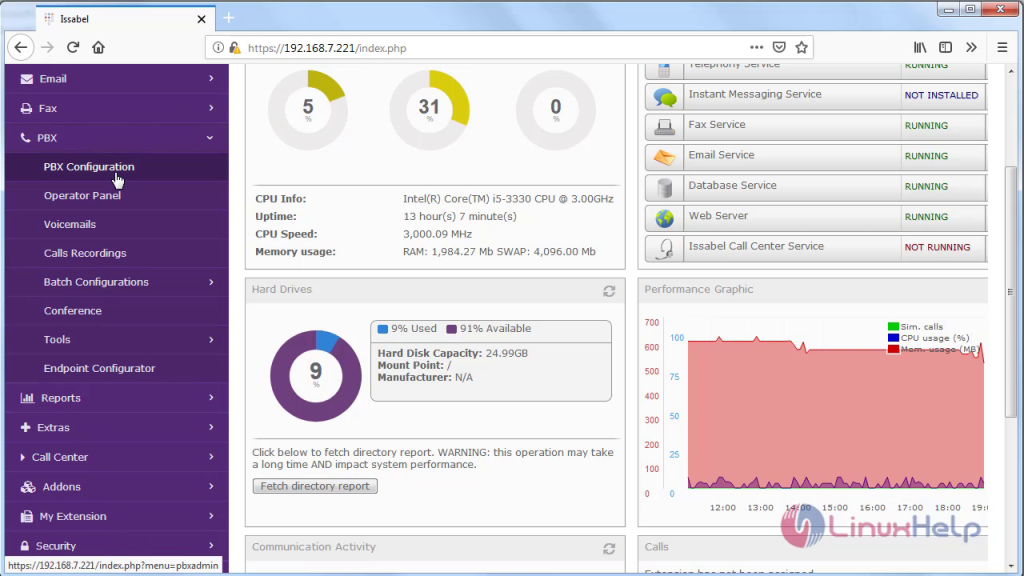Click RUNNING status for Email Service
Image resolution: width=1024 pixels, height=576 pixels.
click(x=926, y=156)
